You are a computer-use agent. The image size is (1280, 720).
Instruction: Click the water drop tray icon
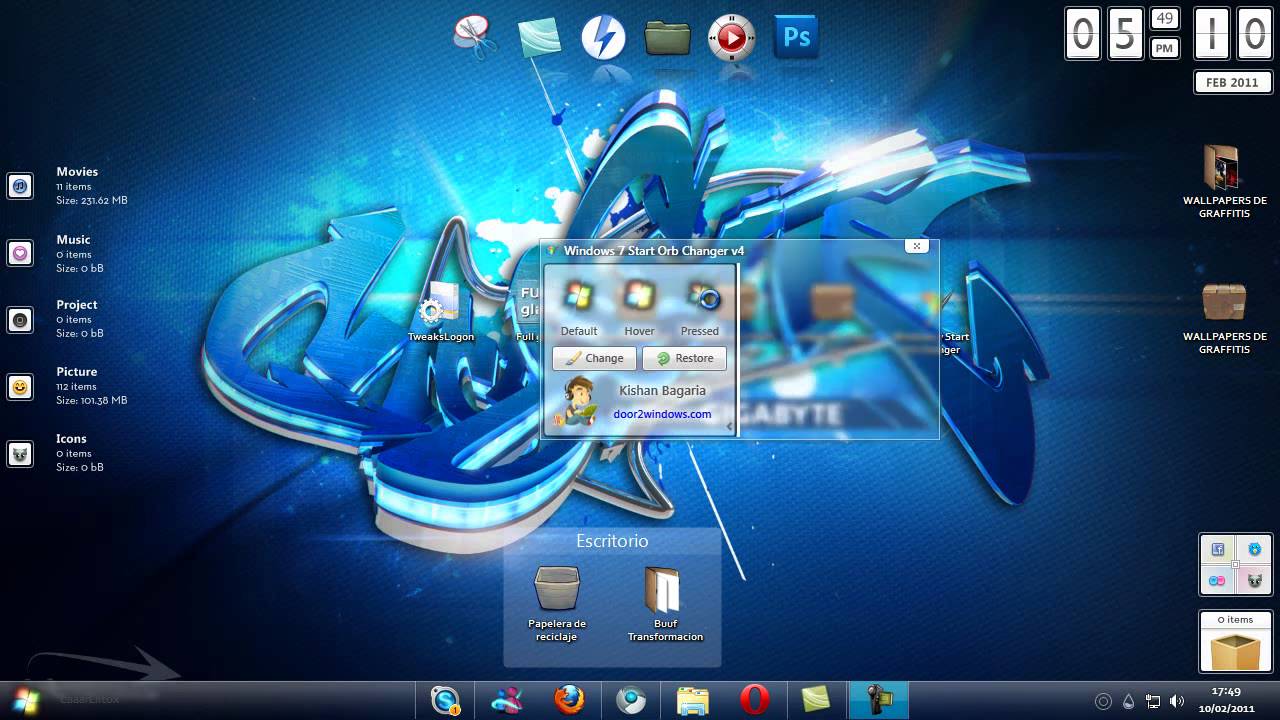[1128, 702]
